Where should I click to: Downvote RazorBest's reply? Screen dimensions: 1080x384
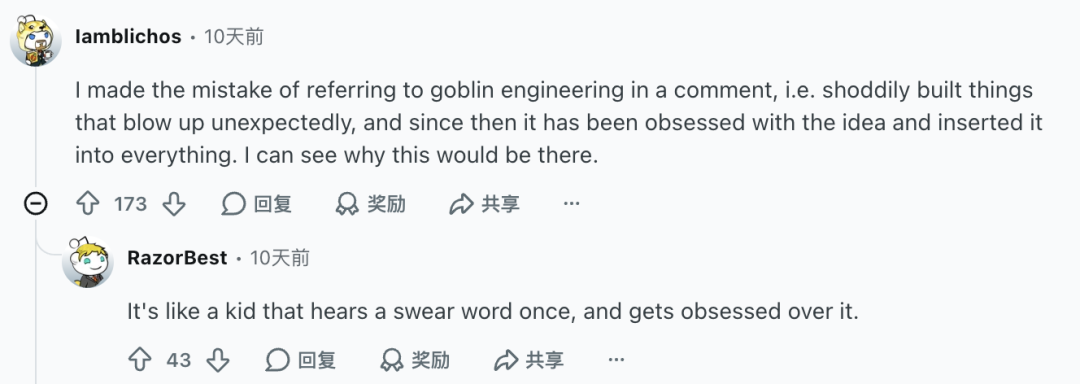click(x=218, y=359)
